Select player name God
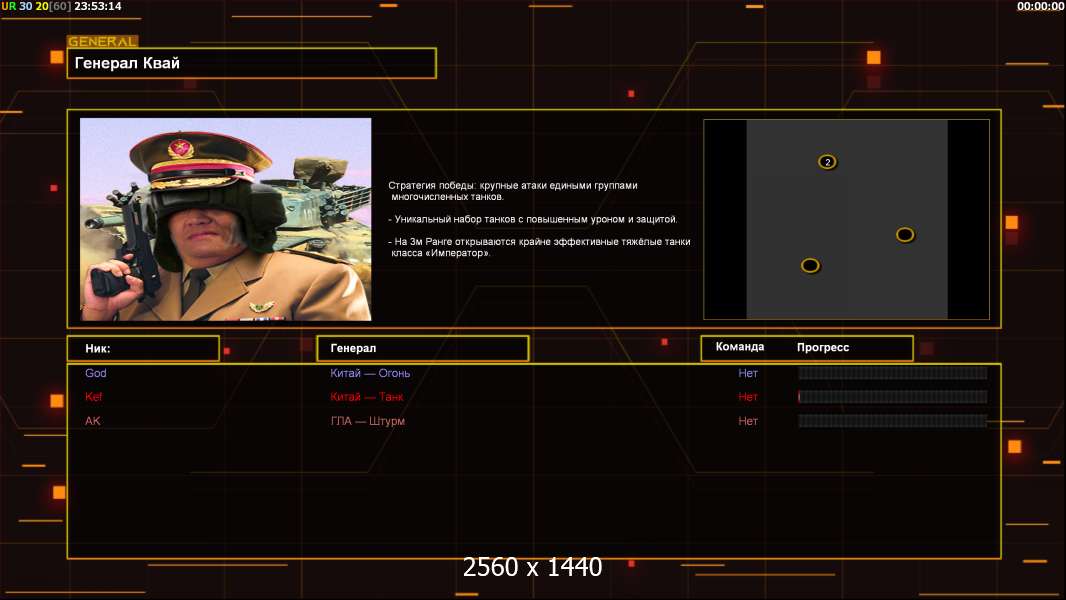The height and width of the screenshot is (600, 1066). coord(96,373)
